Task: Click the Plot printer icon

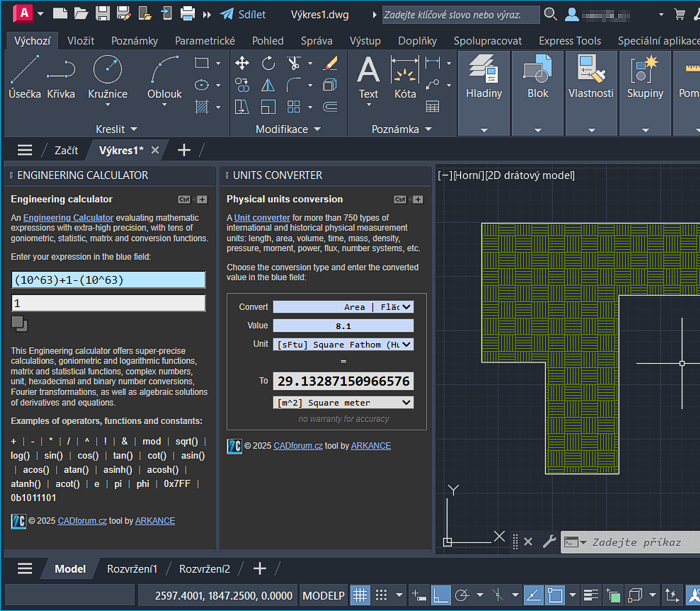Action: (188, 14)
